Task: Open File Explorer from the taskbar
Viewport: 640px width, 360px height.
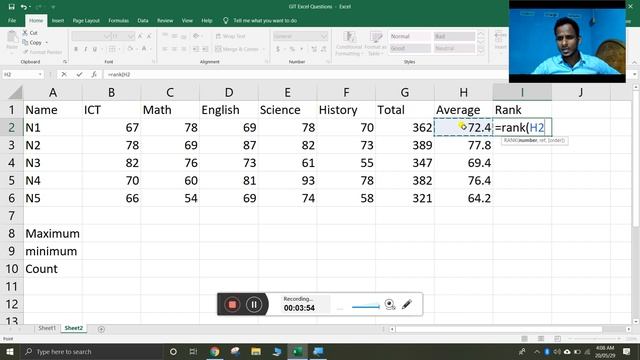Action: (256, 351)
